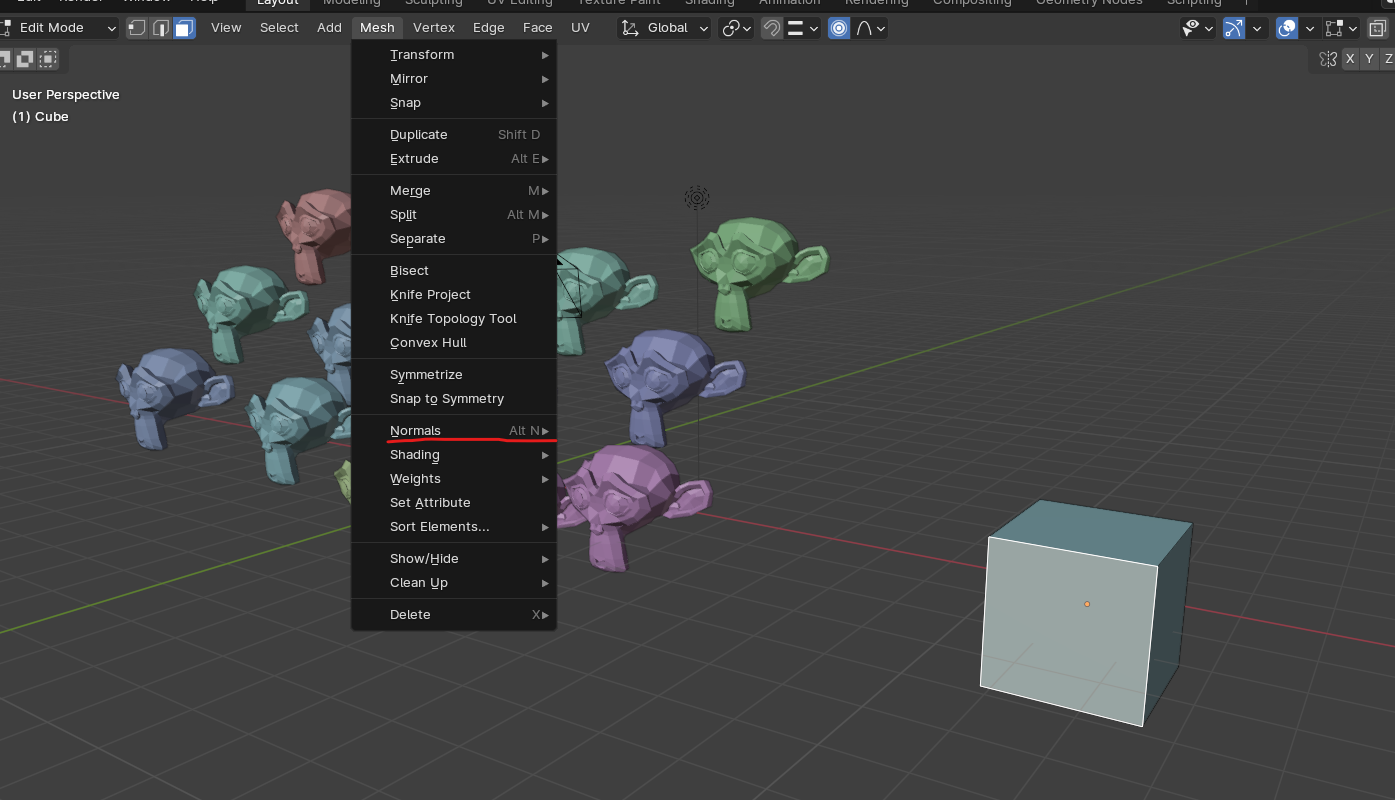Screen dimensions: 1395x800
Task: Expand Snap submenu
Action: pos(454,103)
